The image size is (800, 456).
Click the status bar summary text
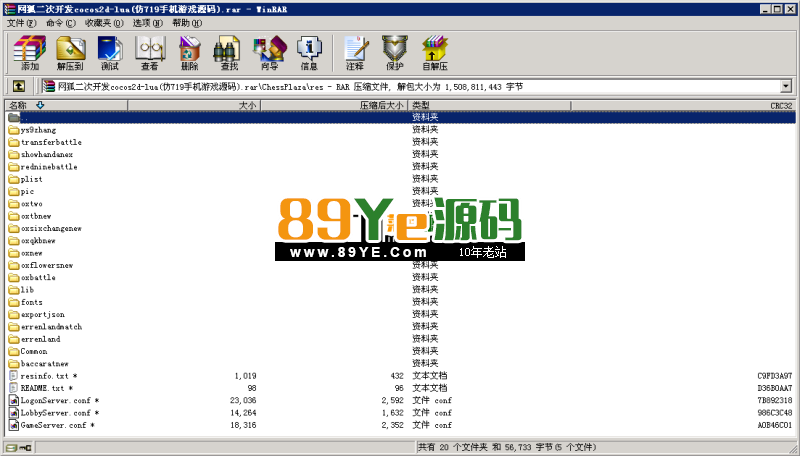pos(507,447)
